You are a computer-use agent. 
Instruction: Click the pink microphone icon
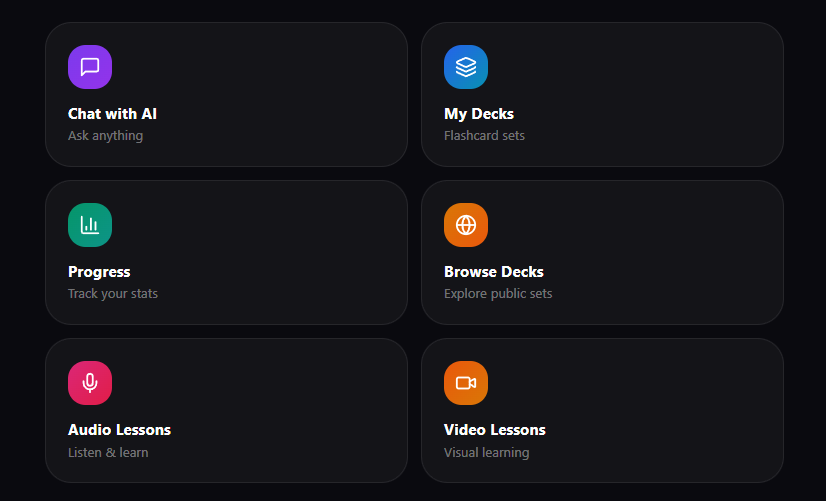pos(90,383)
